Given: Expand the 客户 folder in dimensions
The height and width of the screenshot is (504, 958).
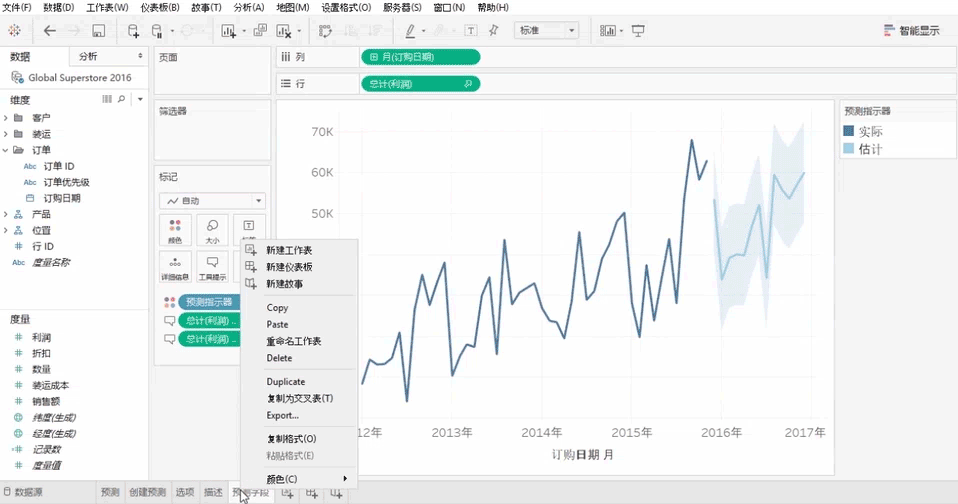Looking at the screenshot, I should 7,118.
